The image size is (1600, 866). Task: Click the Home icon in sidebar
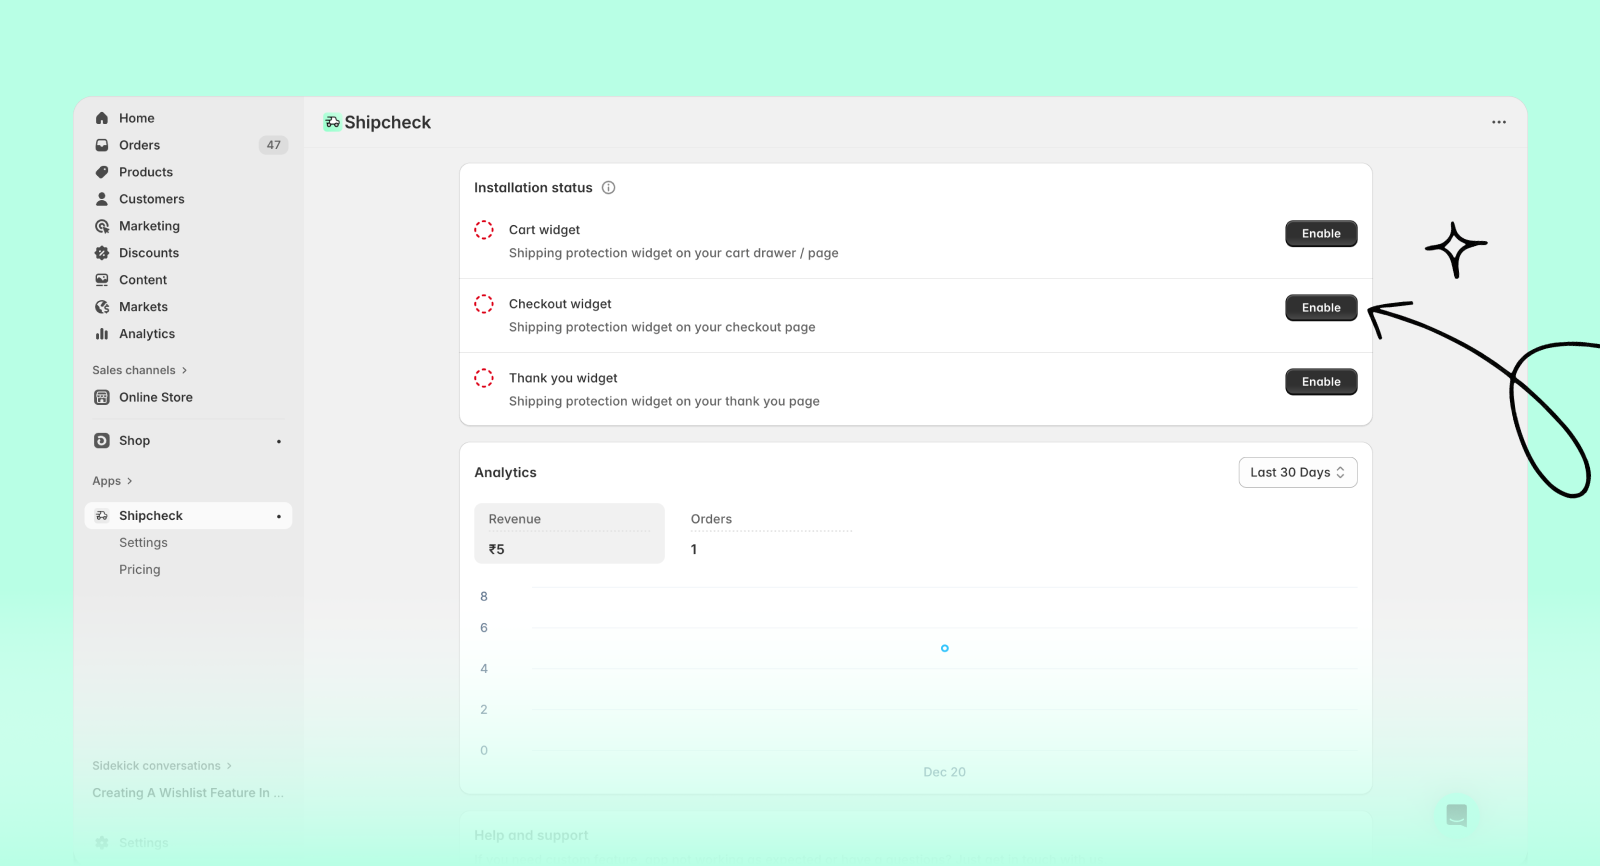tap(101, 118)
